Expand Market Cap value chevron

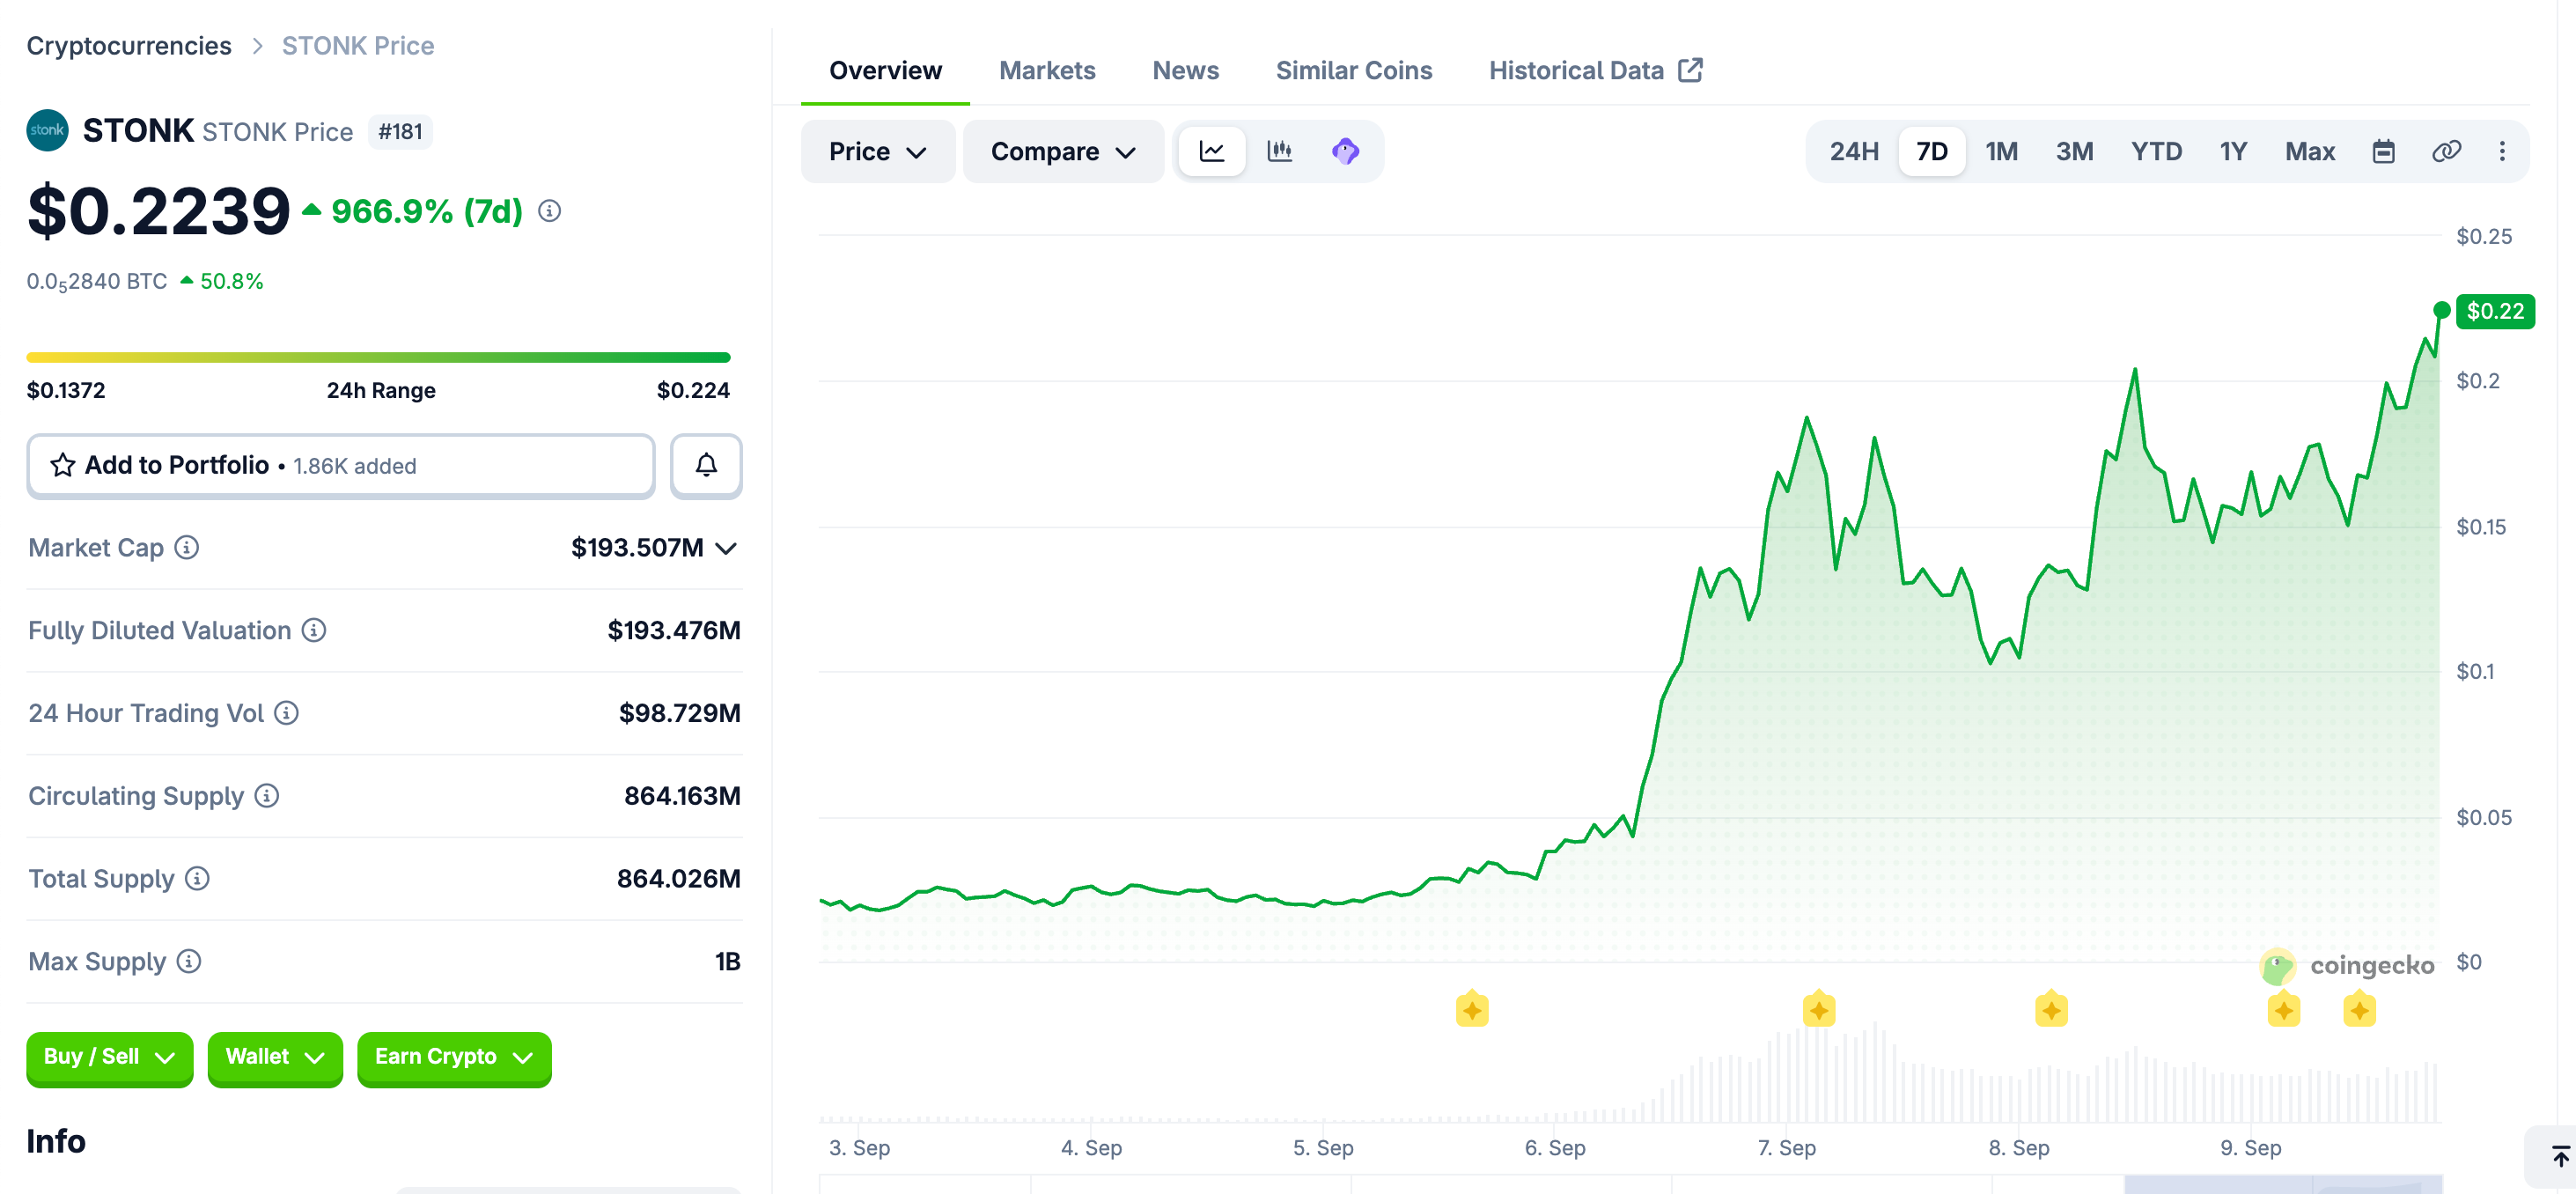pos(727,548)
